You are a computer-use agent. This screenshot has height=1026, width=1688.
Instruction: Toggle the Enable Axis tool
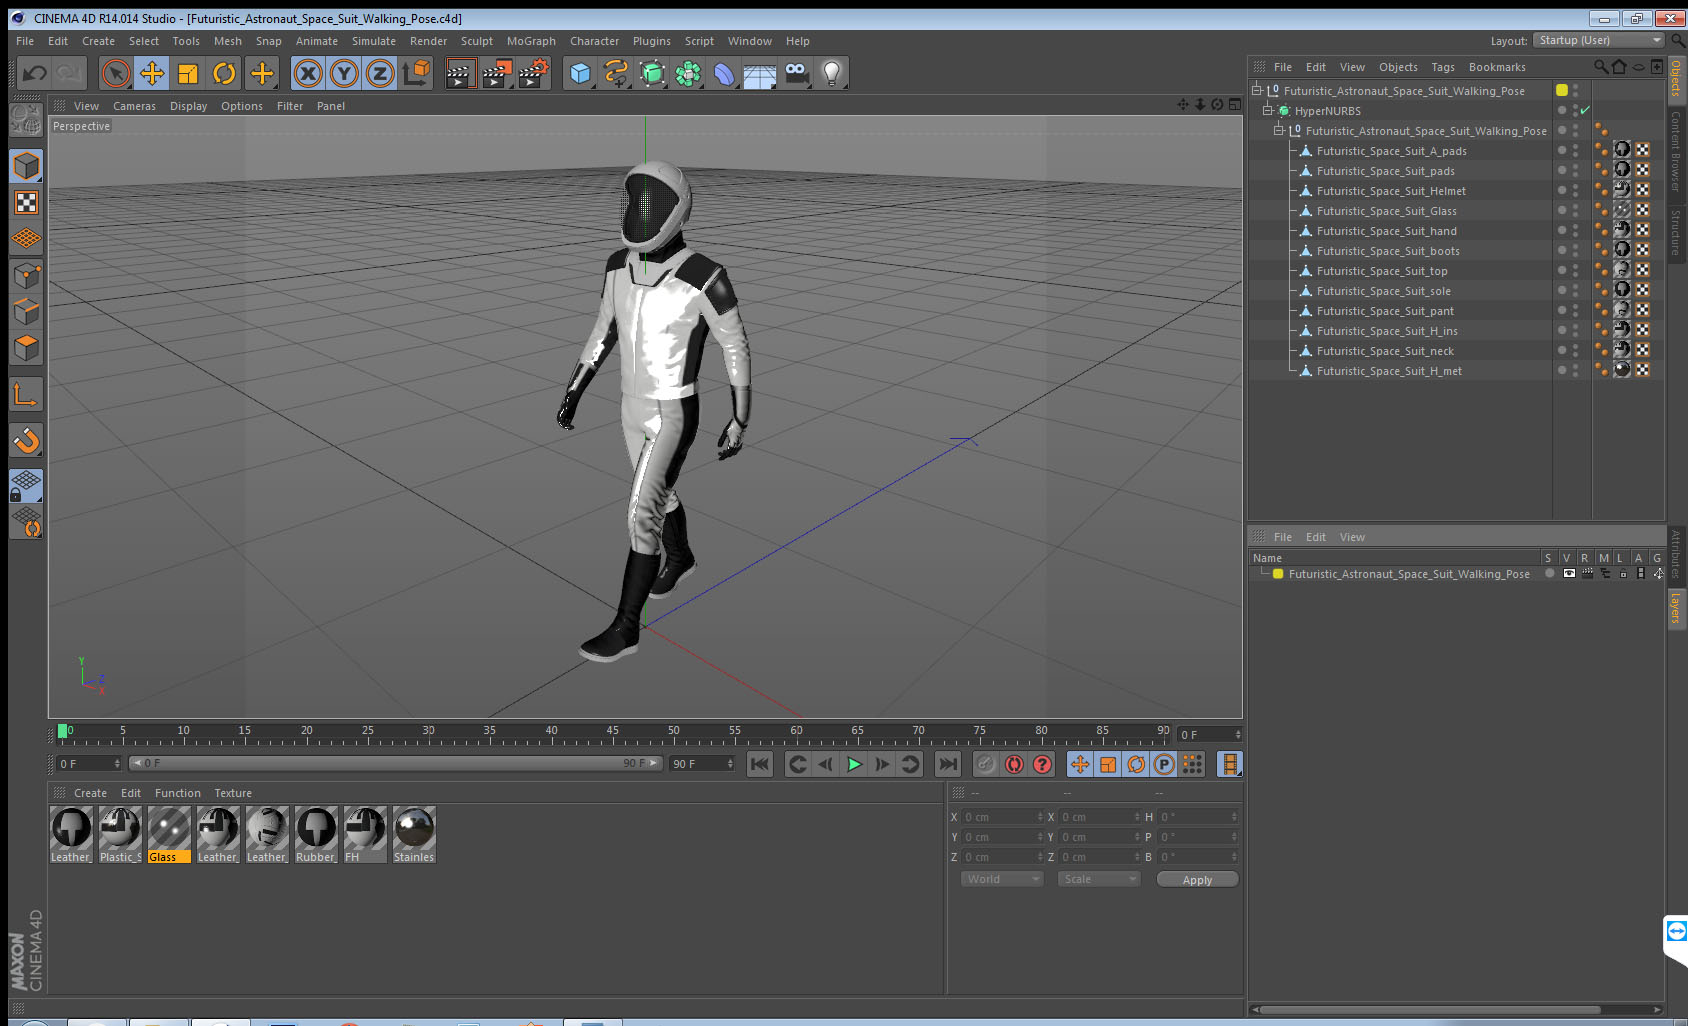coord(26,395)
